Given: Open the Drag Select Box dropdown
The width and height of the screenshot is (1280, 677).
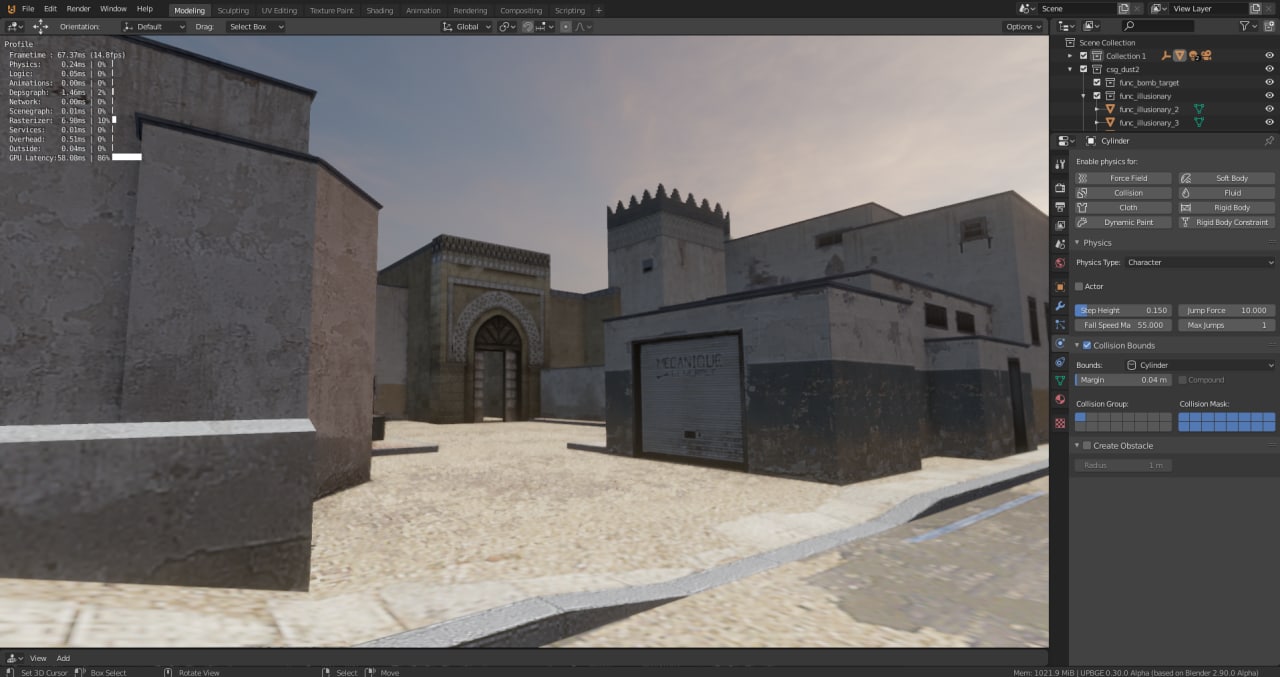Looking at the screenshot, I should point(255,26).
